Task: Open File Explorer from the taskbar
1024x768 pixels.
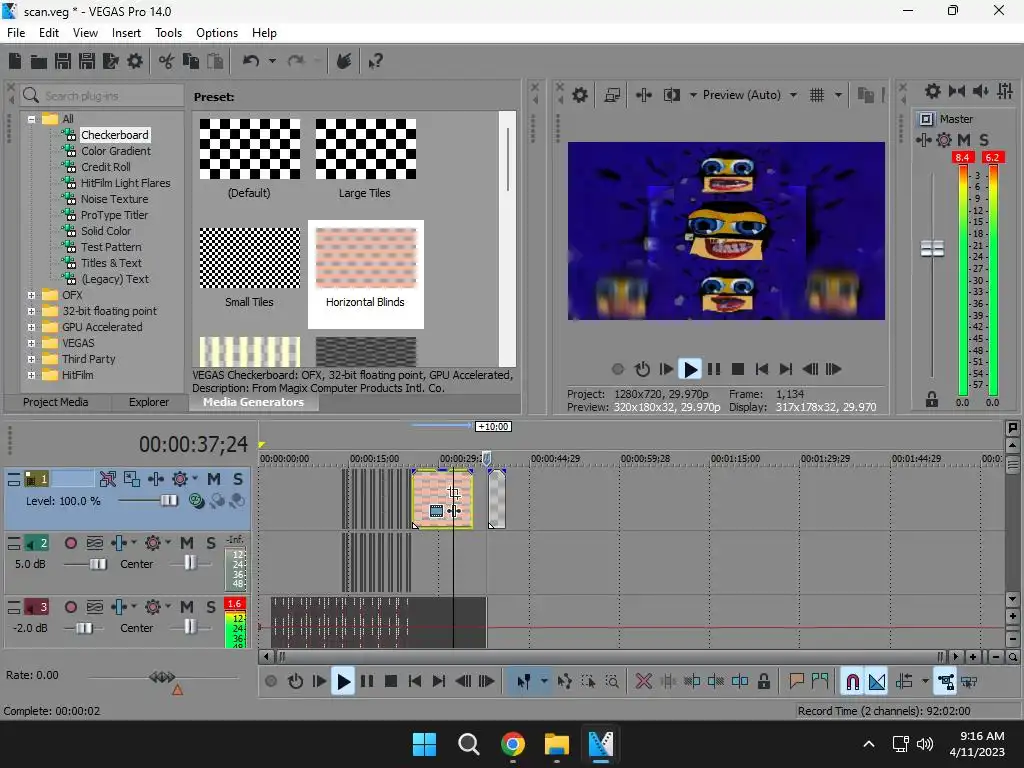Action: (556, 744)
